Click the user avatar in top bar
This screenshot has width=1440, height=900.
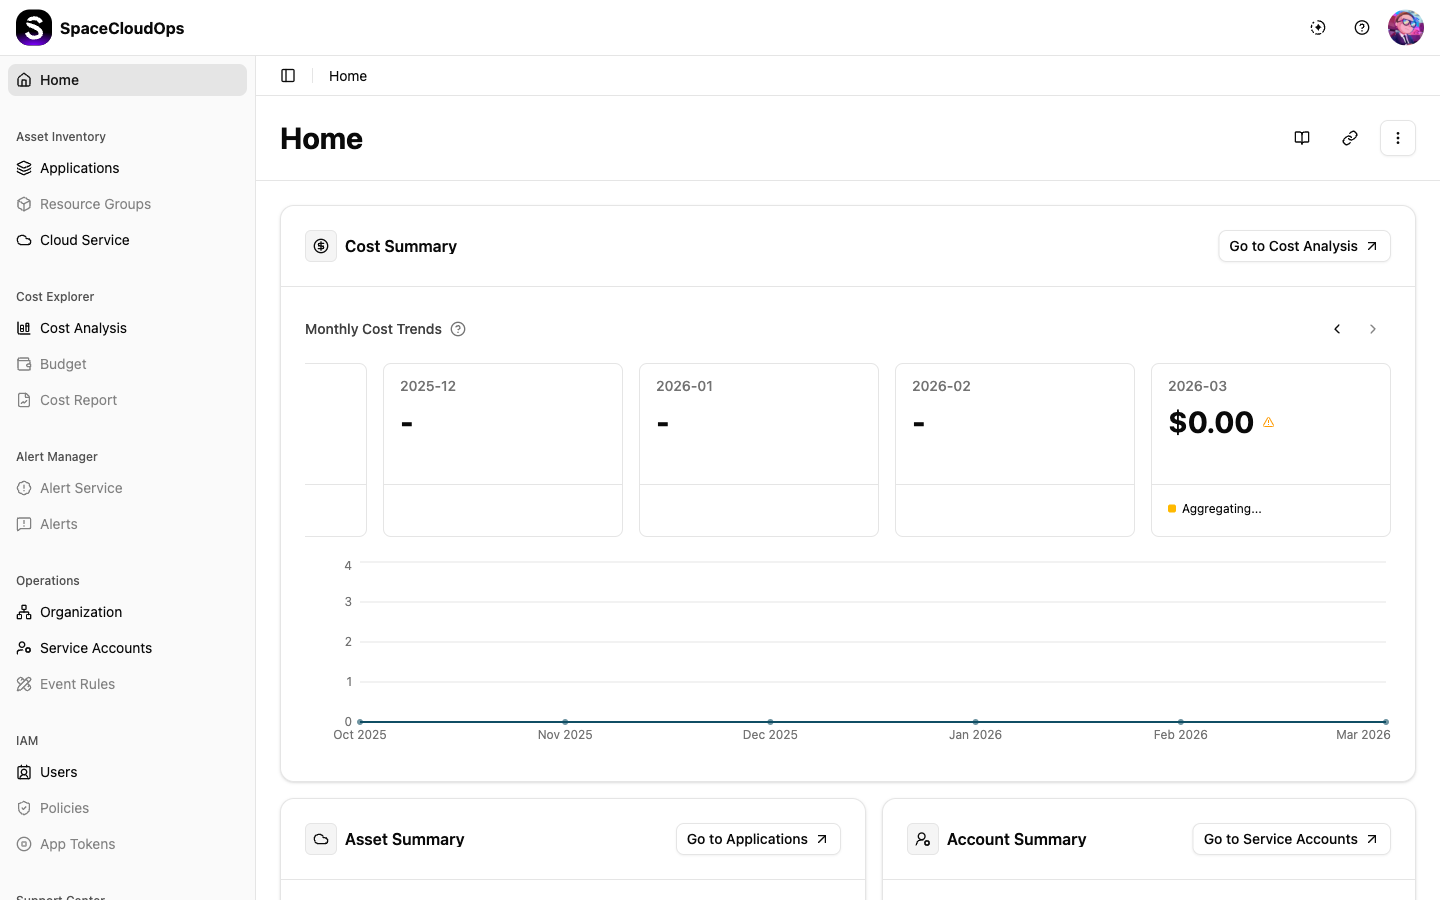click(x=1405, y=28)
